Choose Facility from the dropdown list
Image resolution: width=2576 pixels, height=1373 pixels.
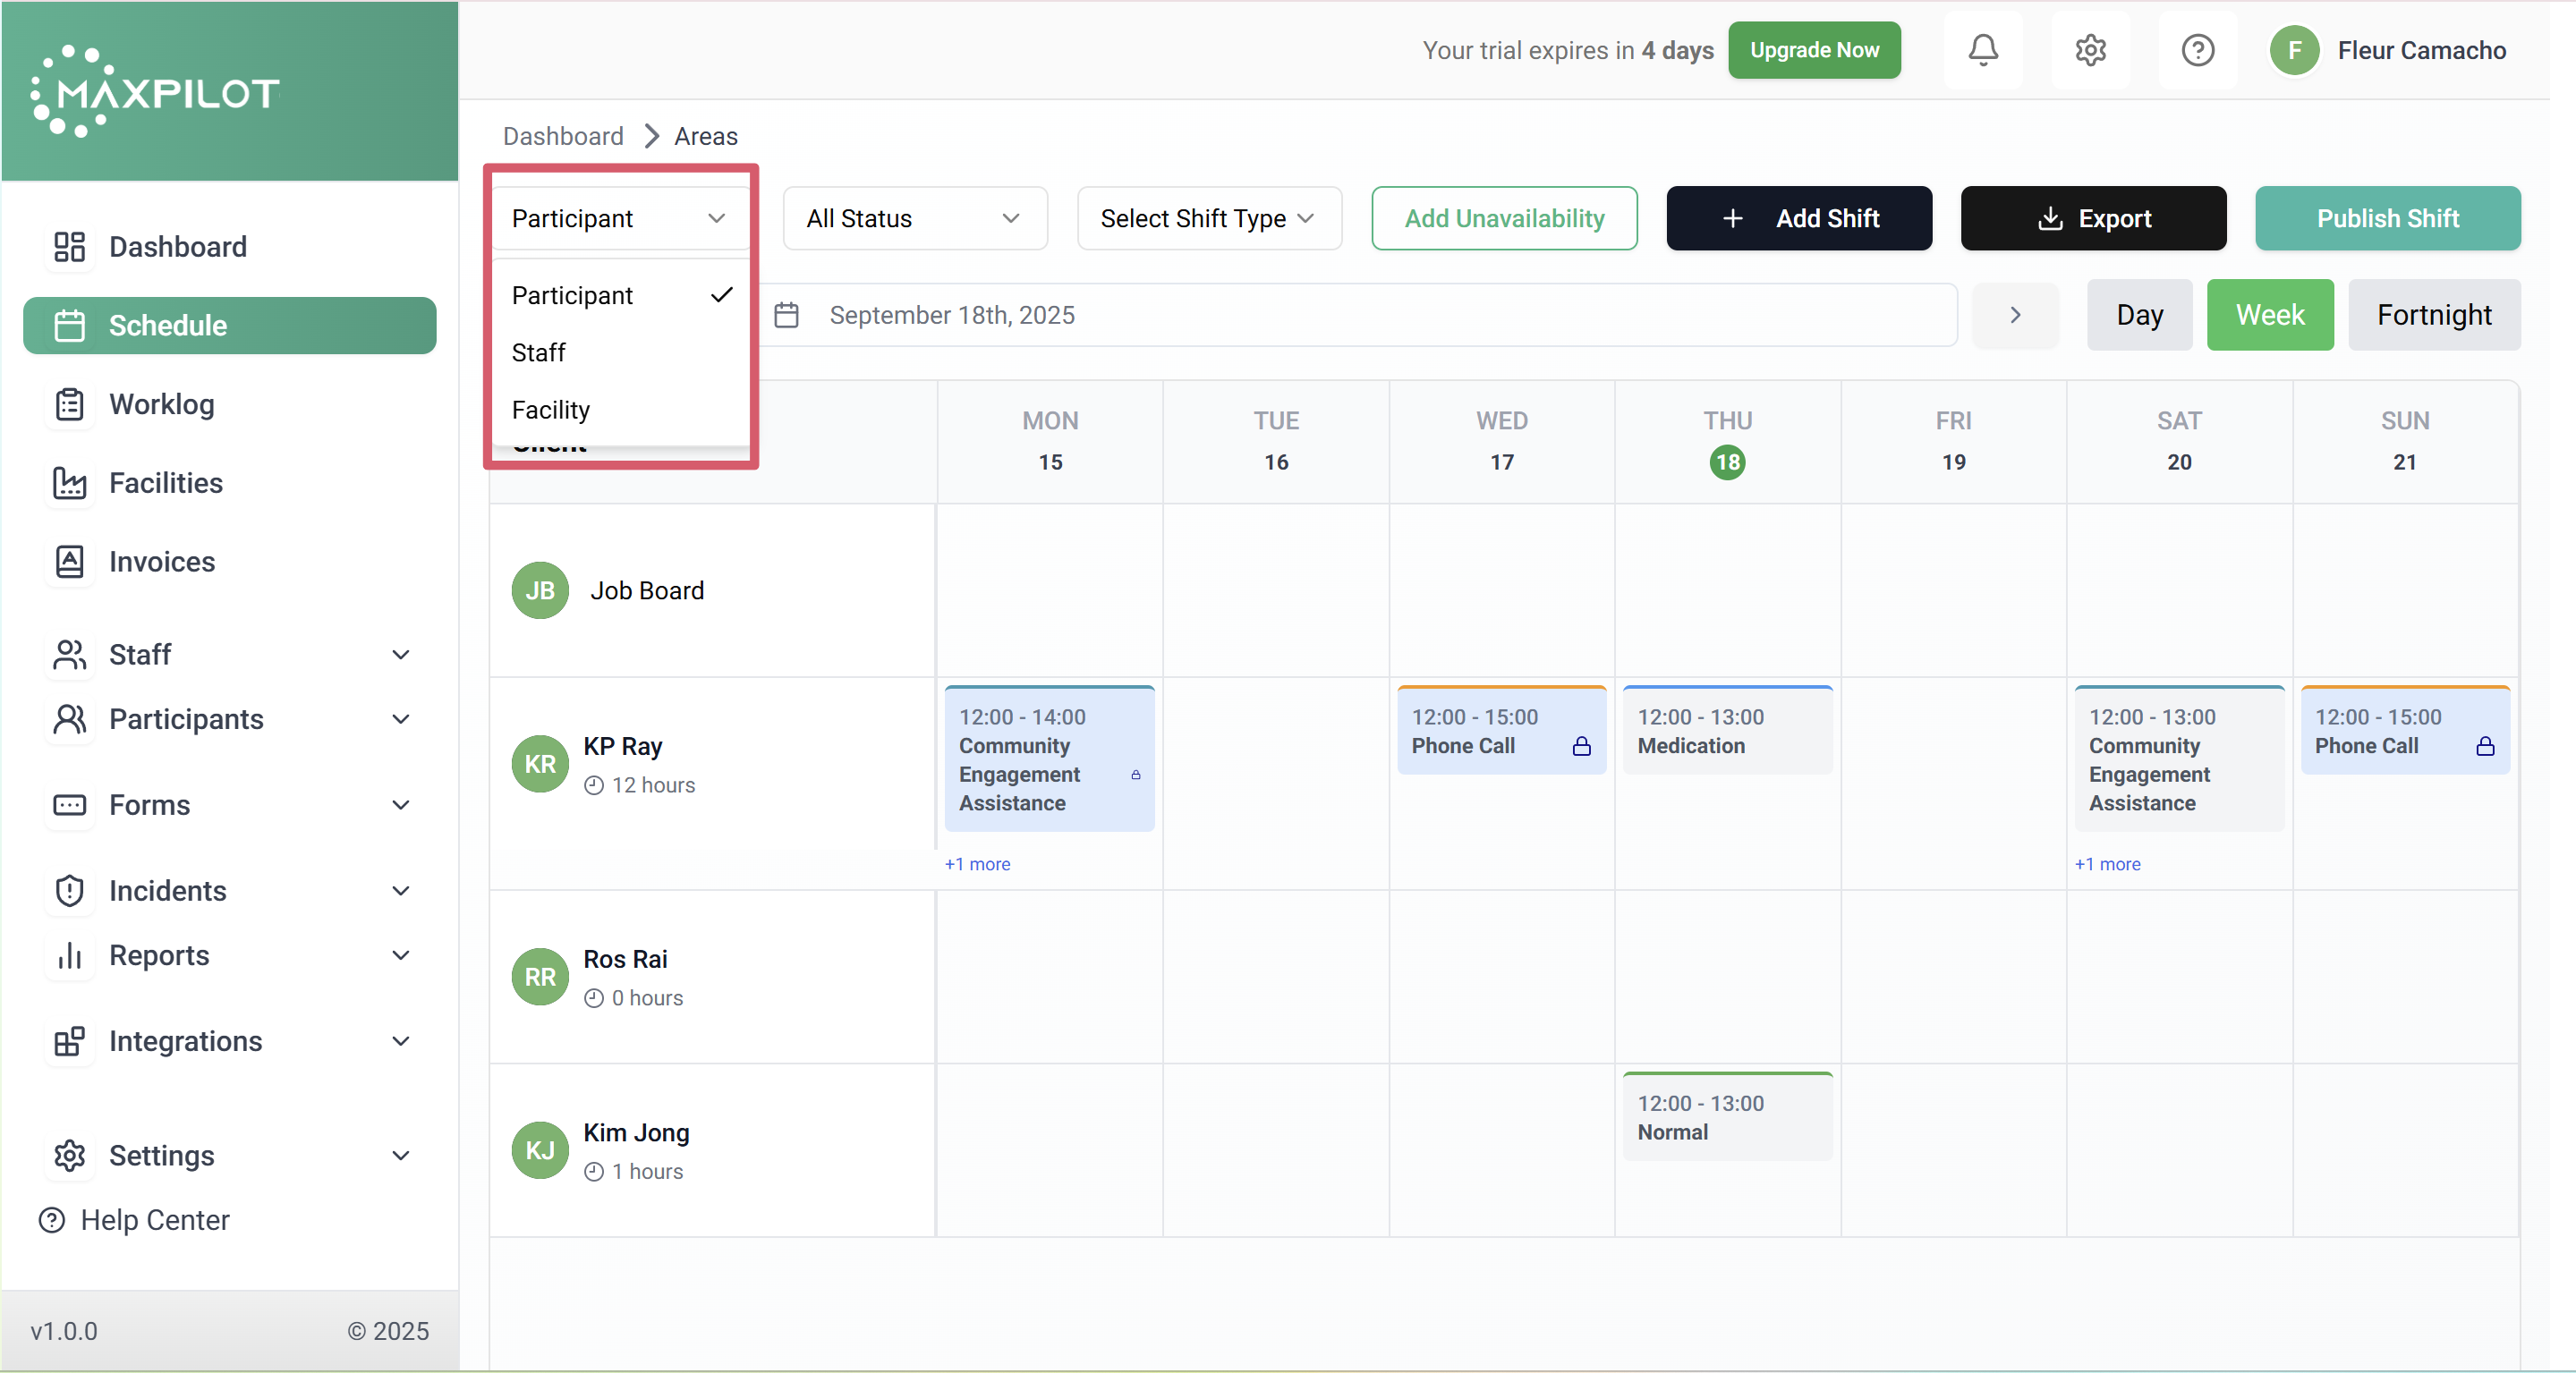pyautogui.click(x=551, y=410)
